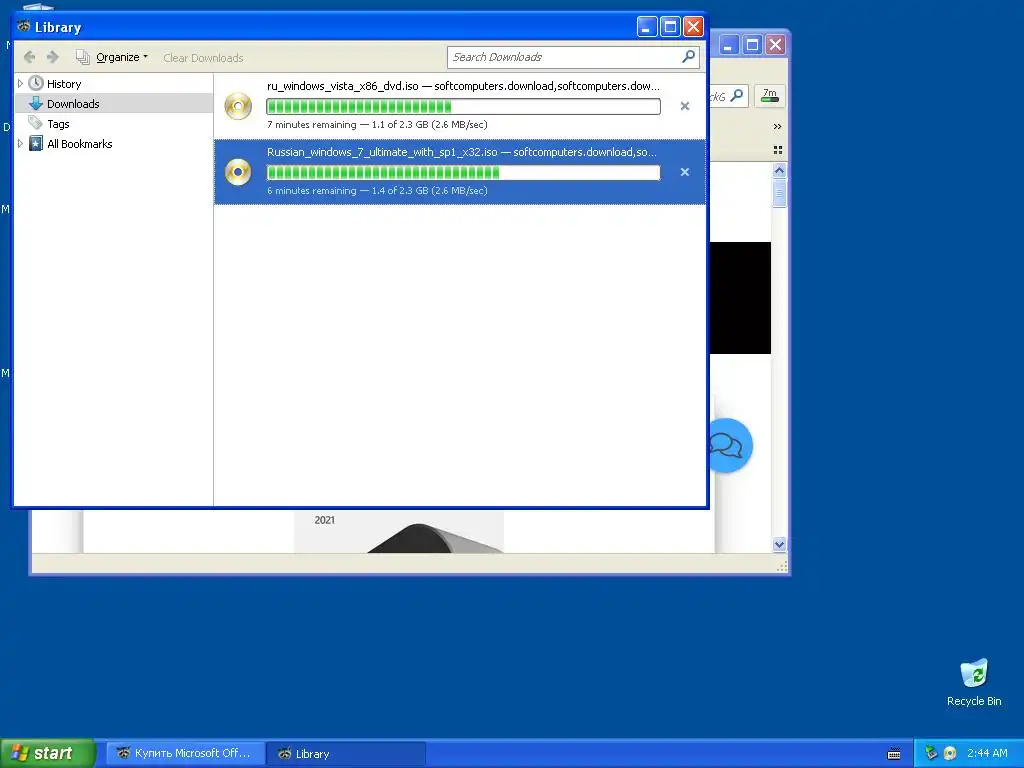Switch to the Library taskbar button
Image resolution: width=1024 pixels, height=768 pixels.
[347, 753]
